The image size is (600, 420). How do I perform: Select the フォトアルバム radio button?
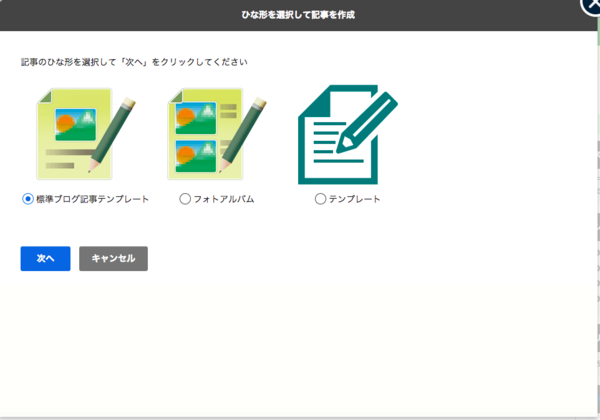pos(185,199)
